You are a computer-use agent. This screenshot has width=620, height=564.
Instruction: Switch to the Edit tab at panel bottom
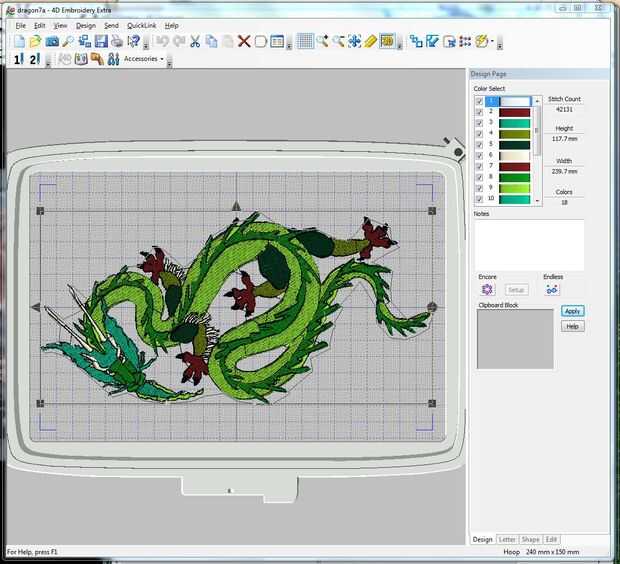tap(551, 539)
